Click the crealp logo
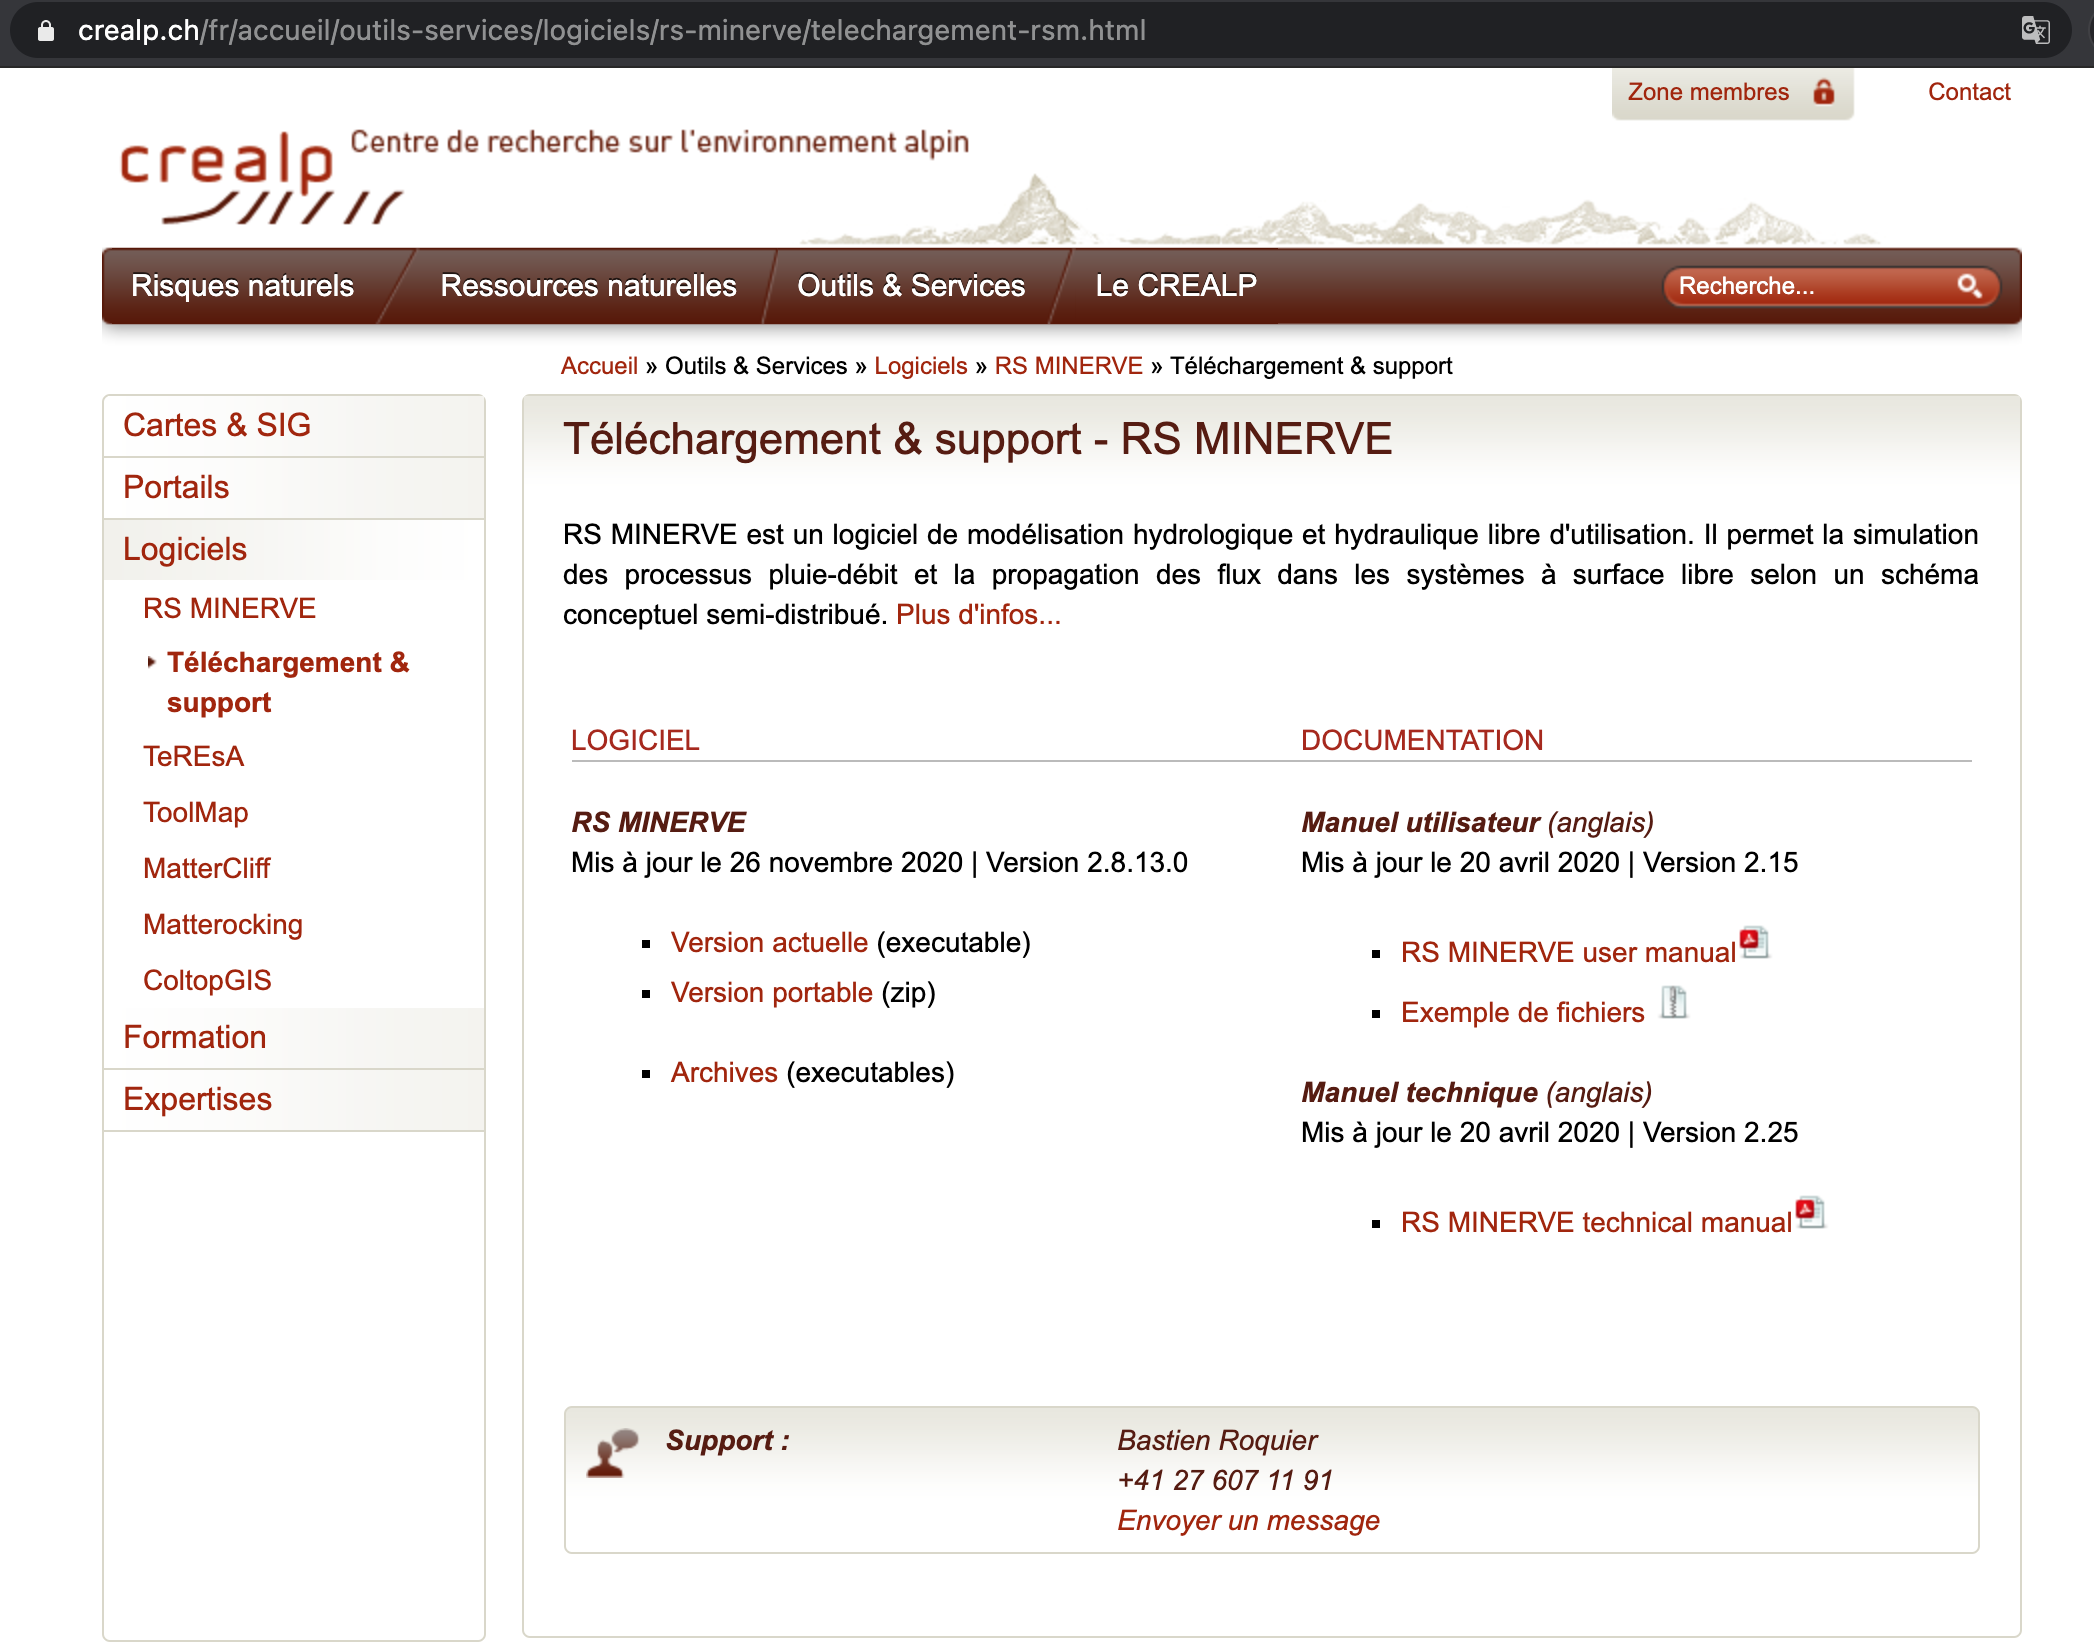Screen dimensions: 2094x1650 pyautogui.click(x=262, y=178)
